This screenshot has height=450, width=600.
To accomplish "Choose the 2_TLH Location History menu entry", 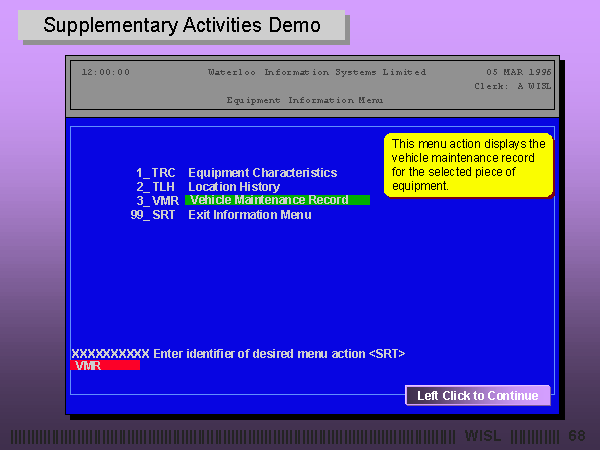I will point(208,187).
